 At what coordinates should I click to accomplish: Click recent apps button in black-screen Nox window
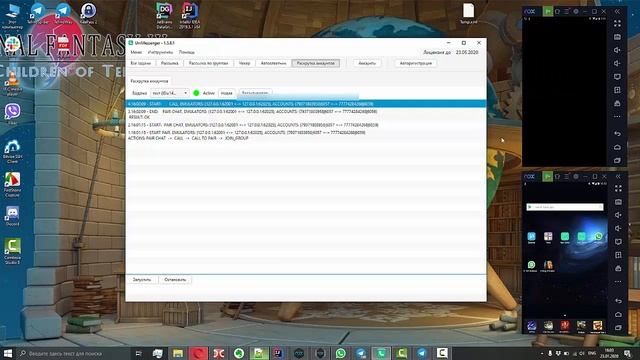617,160
